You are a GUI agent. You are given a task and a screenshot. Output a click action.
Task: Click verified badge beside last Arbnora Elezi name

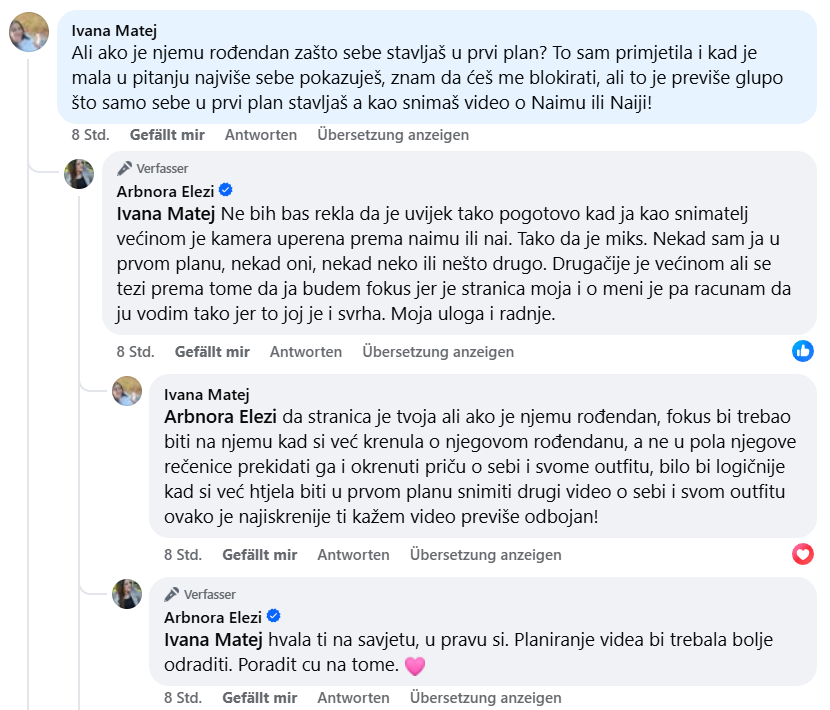click(274, 616)
